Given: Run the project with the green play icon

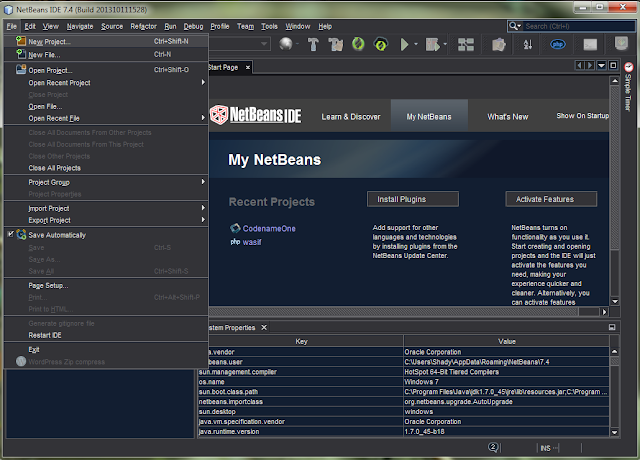Looking at the screenshot, I should pyautogui.click(x=404, y=44).
